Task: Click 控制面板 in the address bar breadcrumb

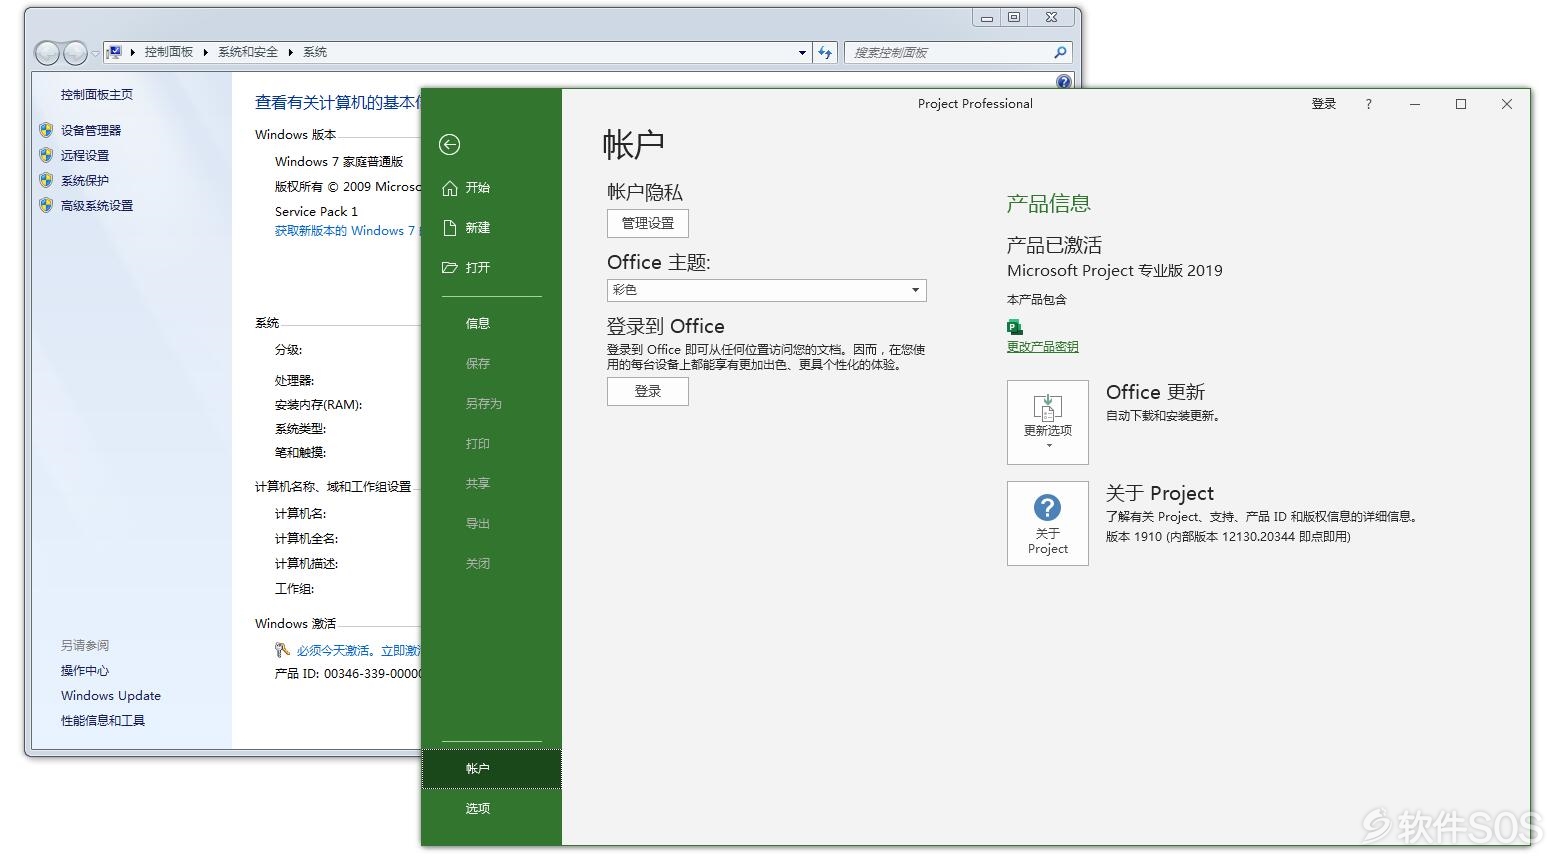Action: [x=169, y=52]
